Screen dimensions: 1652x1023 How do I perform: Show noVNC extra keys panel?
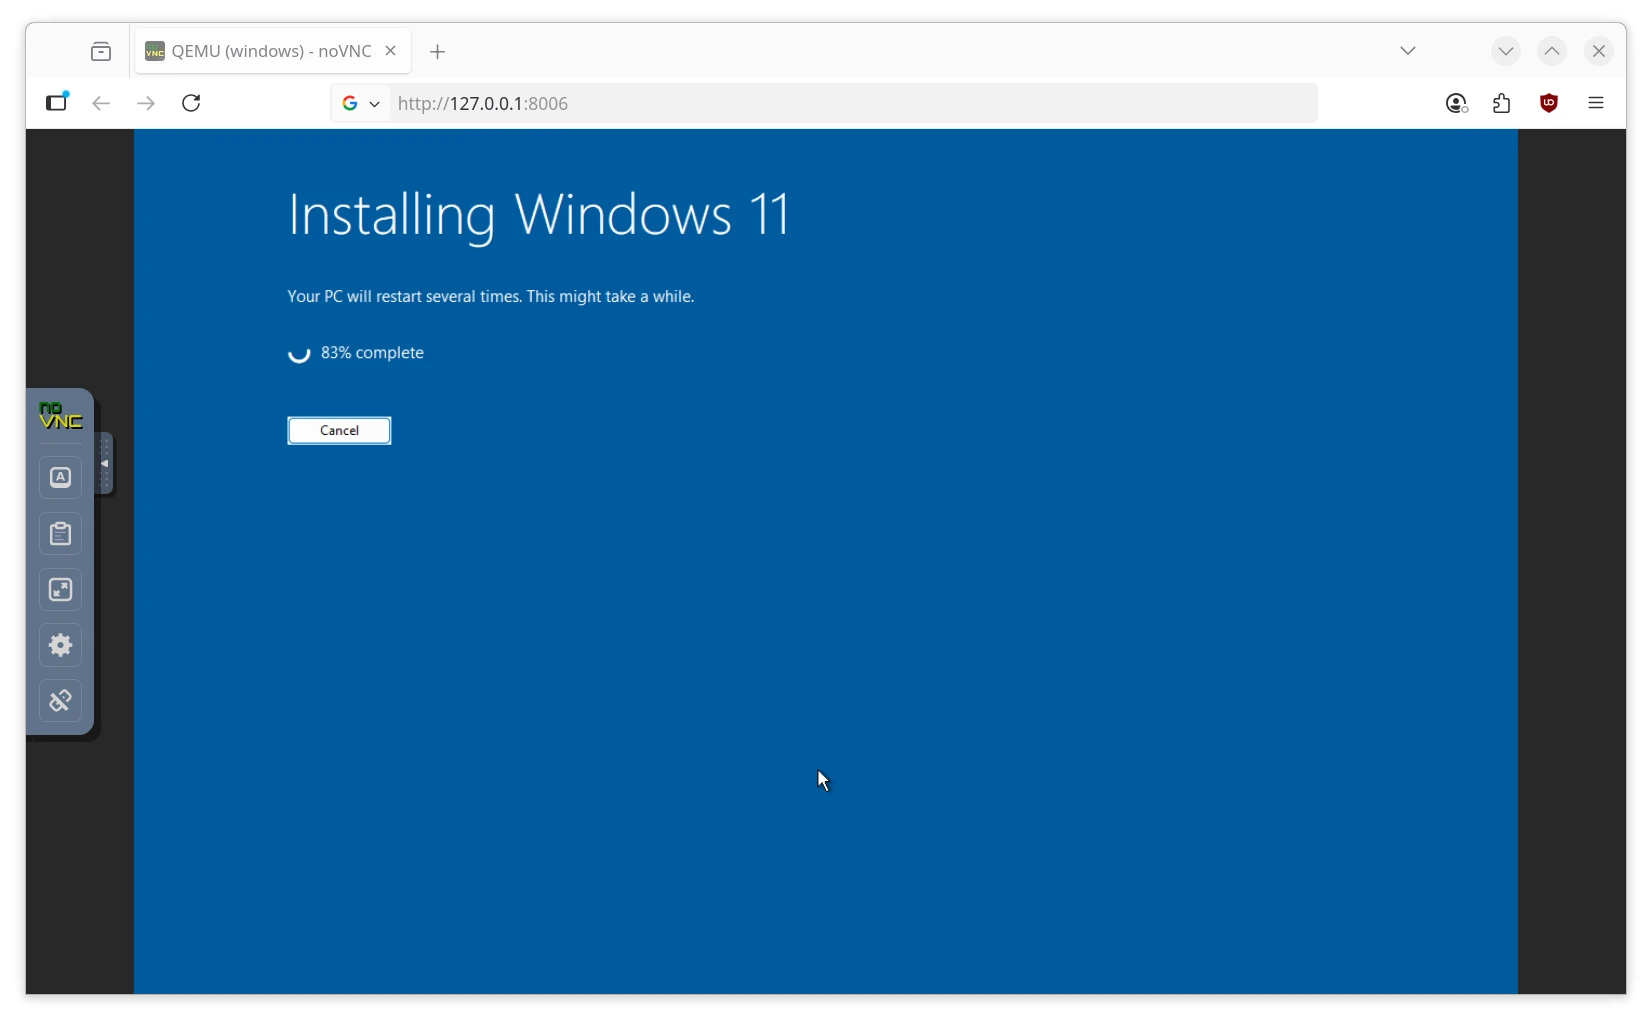click(x=61, y=478)
